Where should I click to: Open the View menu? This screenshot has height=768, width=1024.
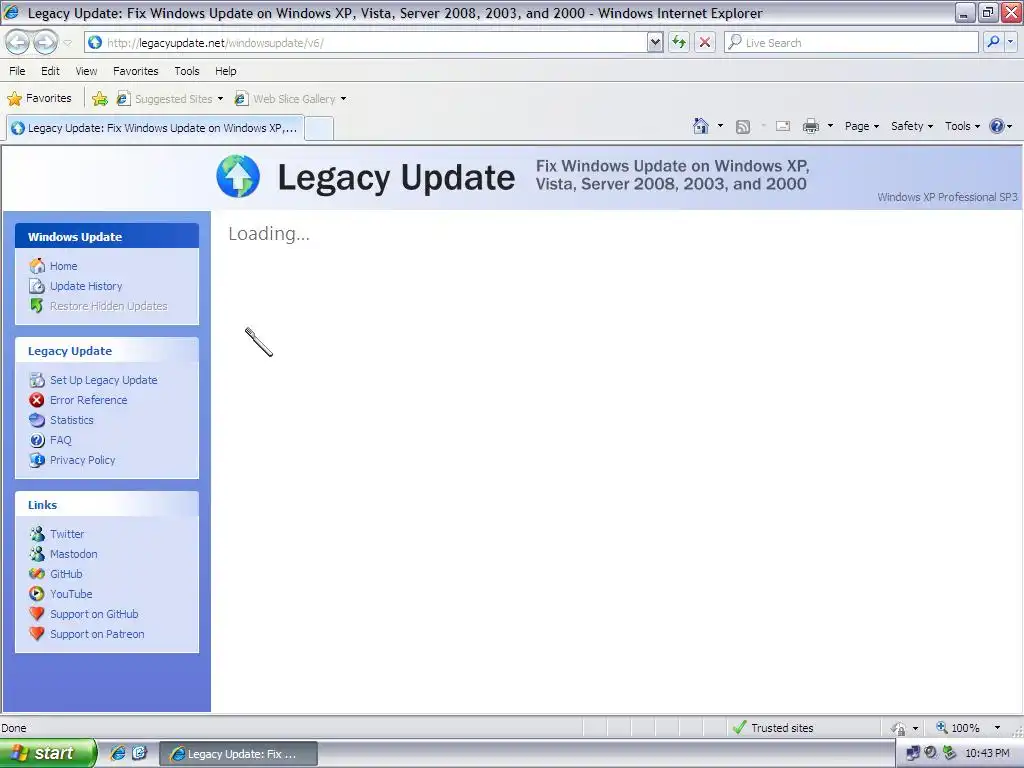coord(86,71)
